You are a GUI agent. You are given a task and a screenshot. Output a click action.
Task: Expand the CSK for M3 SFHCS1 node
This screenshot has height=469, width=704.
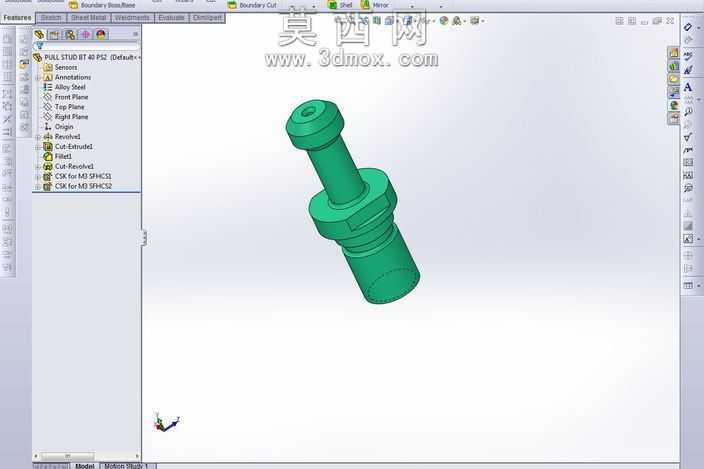pos(38,176)
